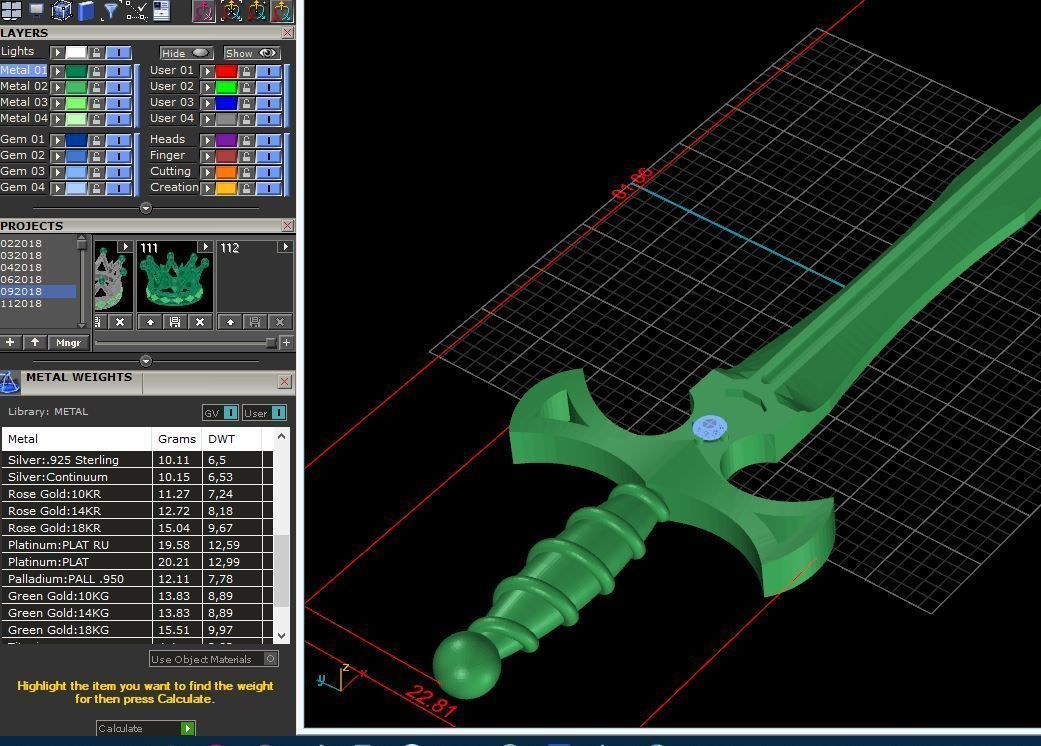Select the funnel filter icon in the toolbar
1041x746 pixels.
click(x=111, y=12)
